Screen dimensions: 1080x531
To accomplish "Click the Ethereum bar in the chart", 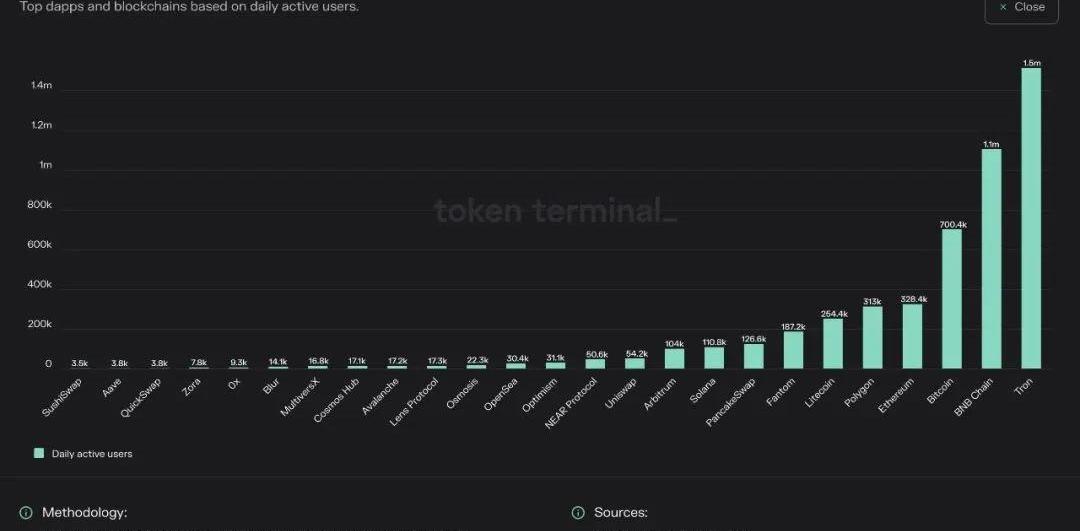I will click(x=912, y=336).
